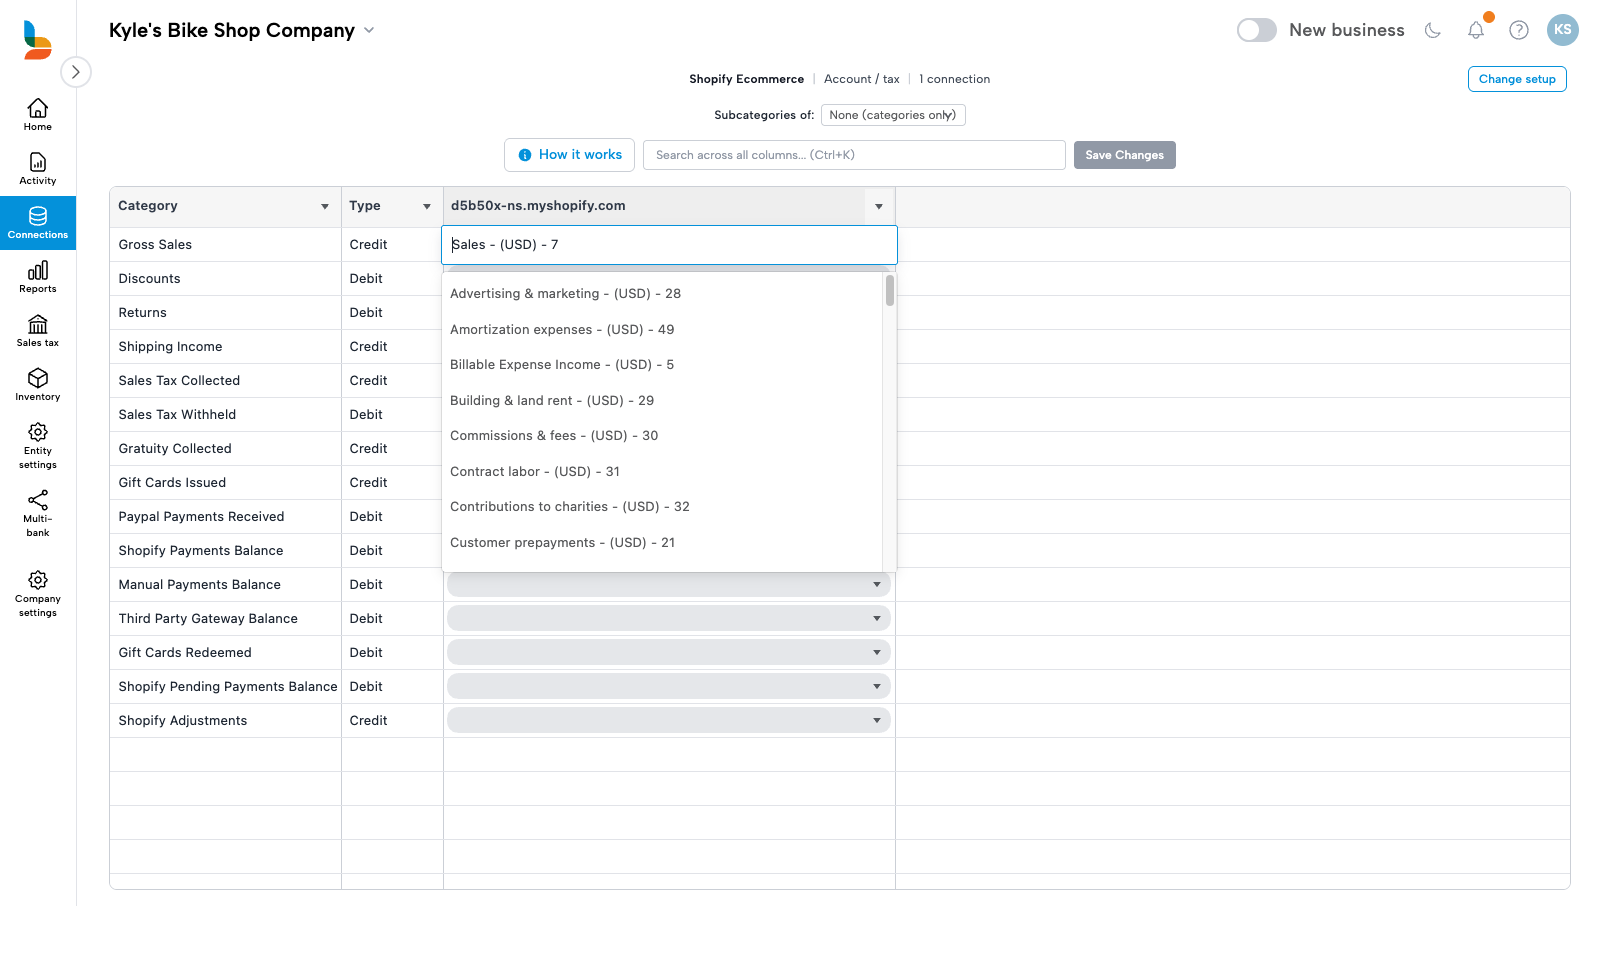
Task: Click the Sales Tax Collected cell
Action: coord(225,381)
